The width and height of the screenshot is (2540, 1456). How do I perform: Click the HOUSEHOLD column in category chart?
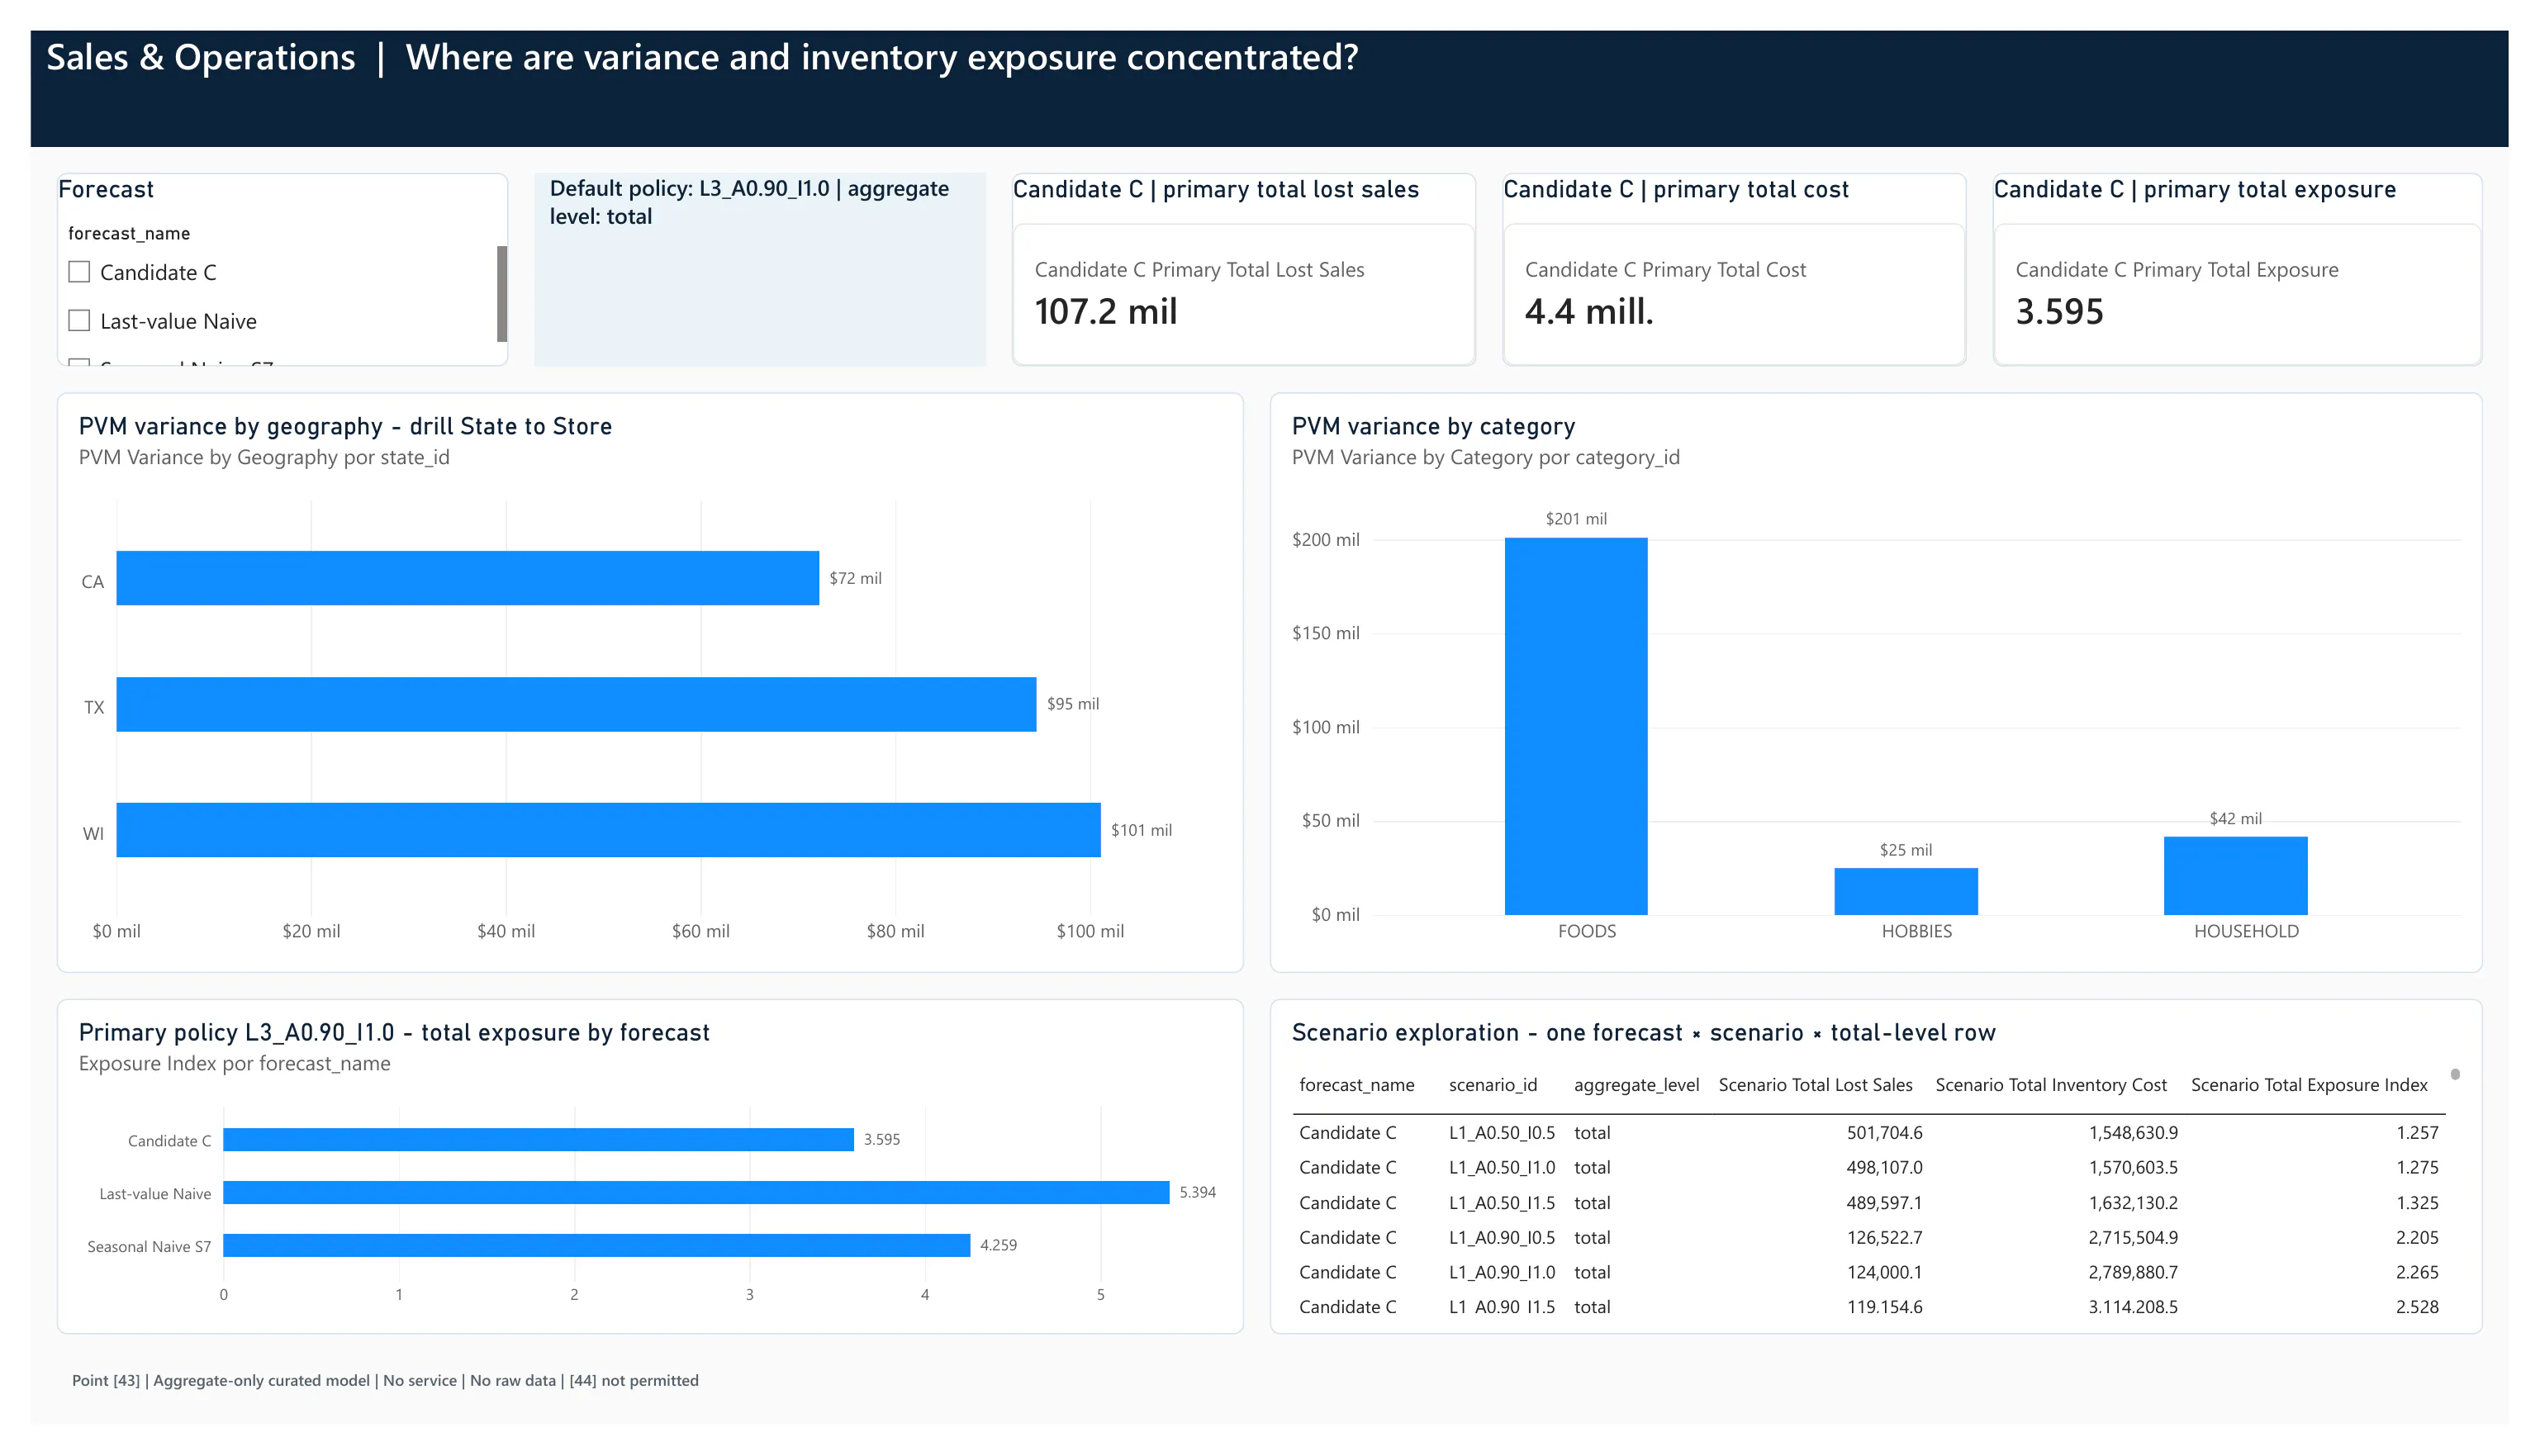pos(2236,875)
